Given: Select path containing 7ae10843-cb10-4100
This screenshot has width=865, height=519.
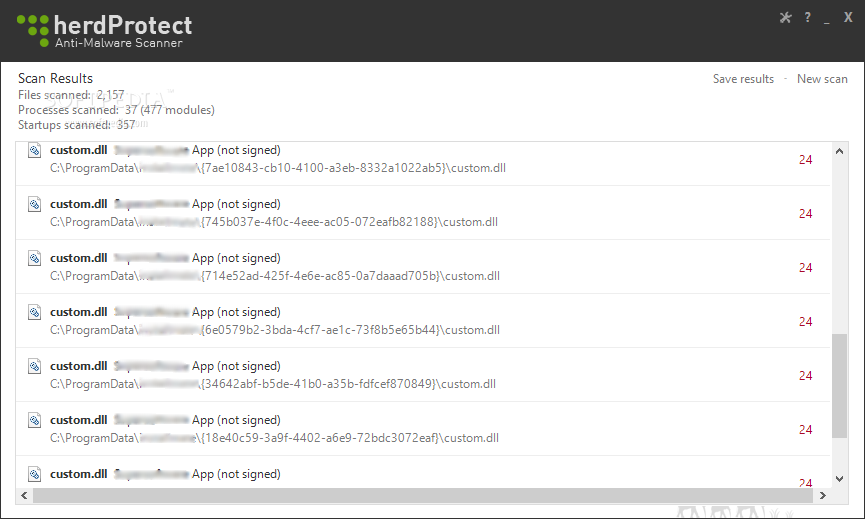Looking at the screenshot, I should tap(277, 168).
